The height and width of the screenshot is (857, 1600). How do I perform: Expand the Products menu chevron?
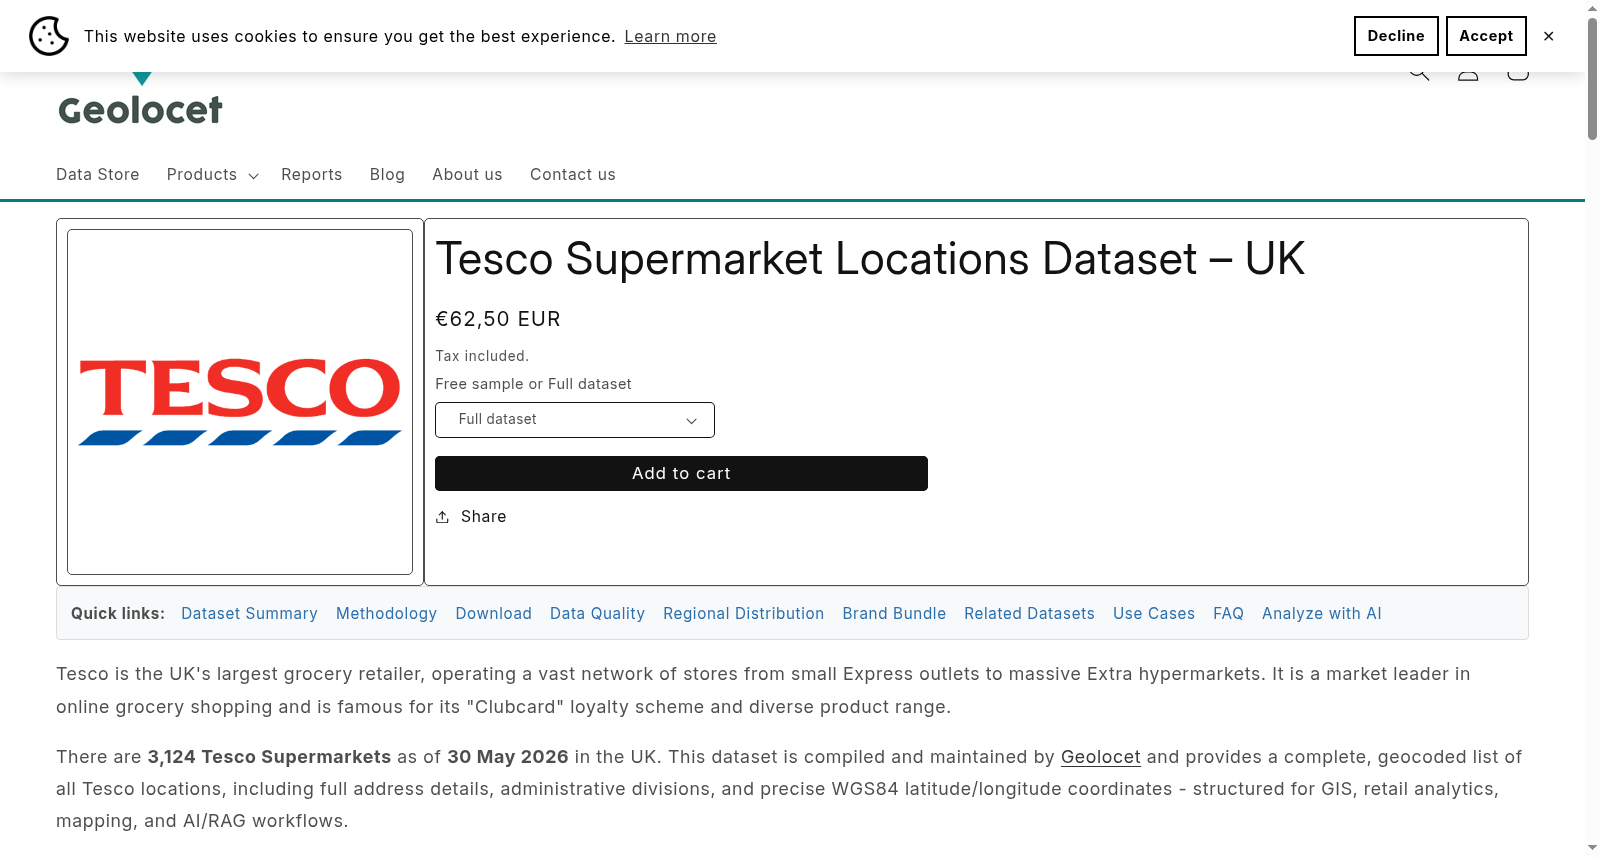(254, 176)
